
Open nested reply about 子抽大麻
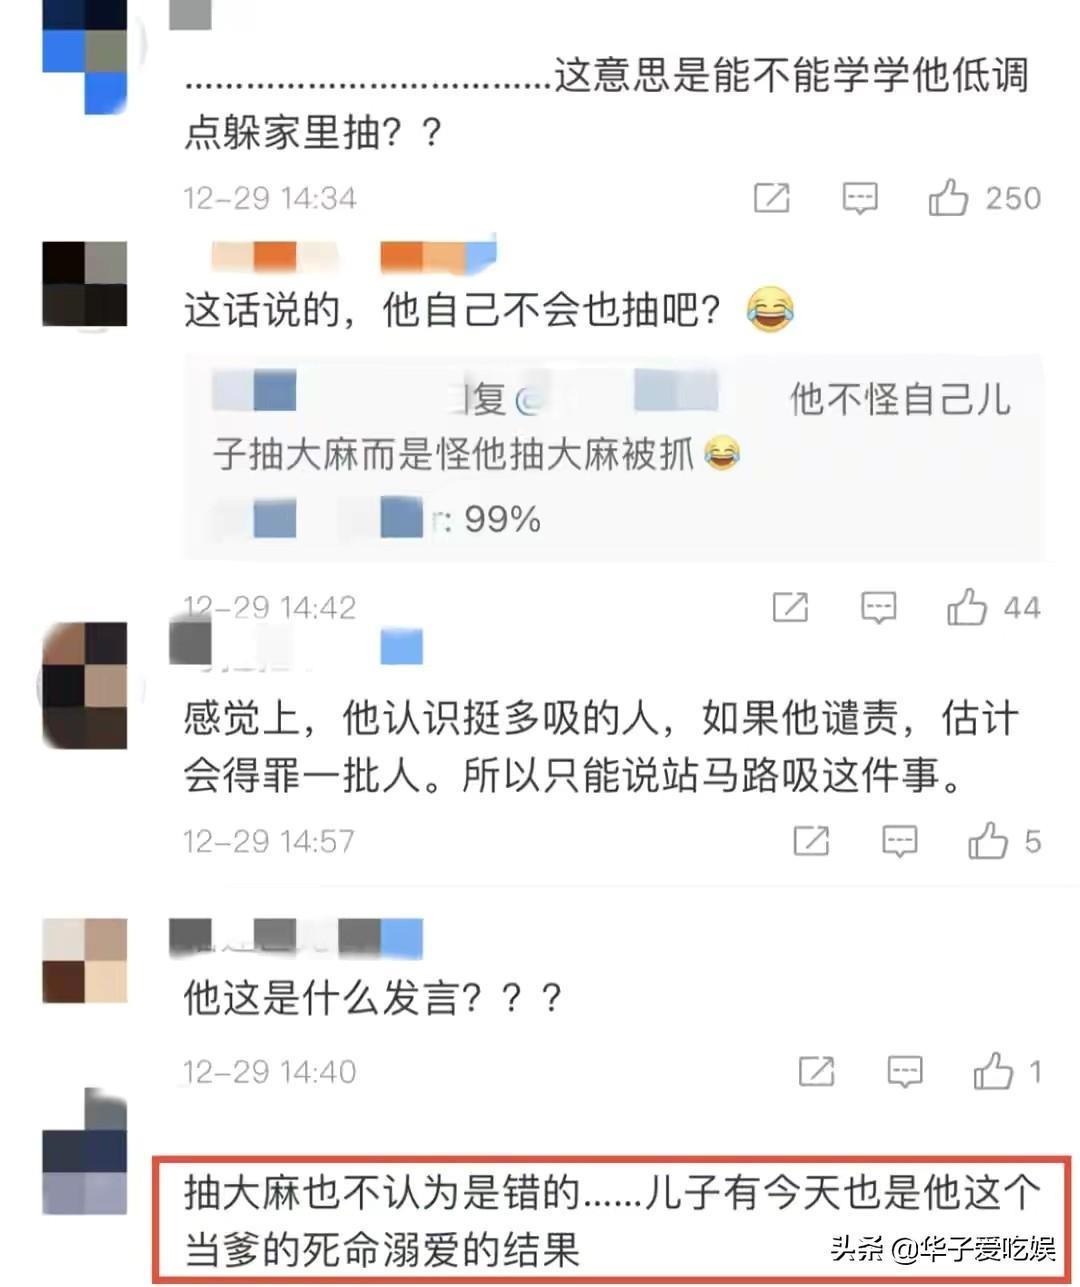click(612, 427)
